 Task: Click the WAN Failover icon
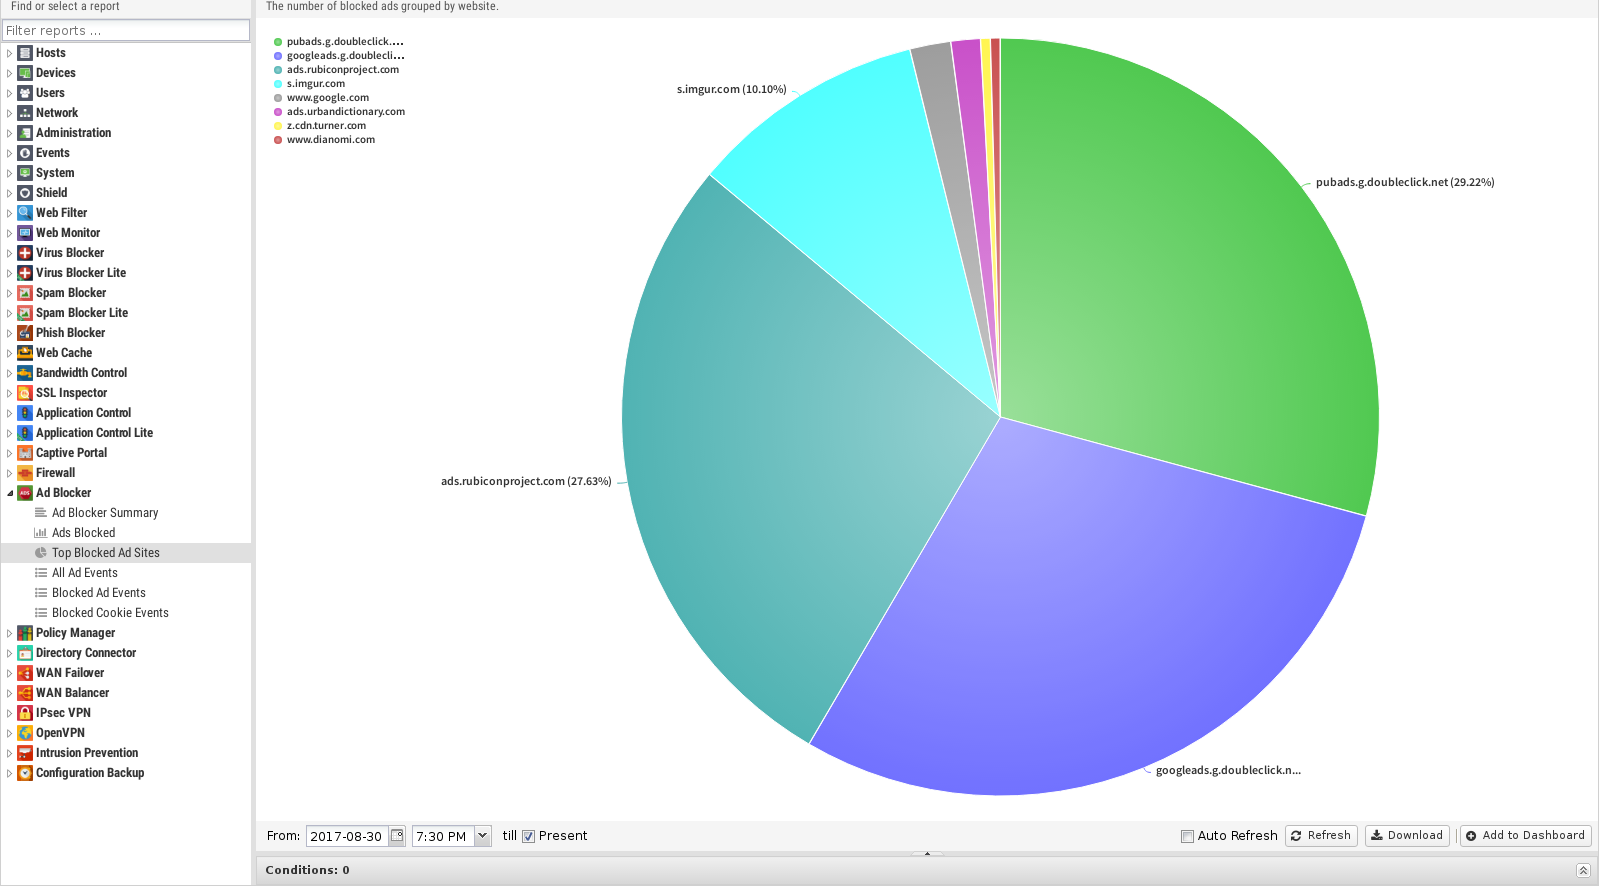25,673
